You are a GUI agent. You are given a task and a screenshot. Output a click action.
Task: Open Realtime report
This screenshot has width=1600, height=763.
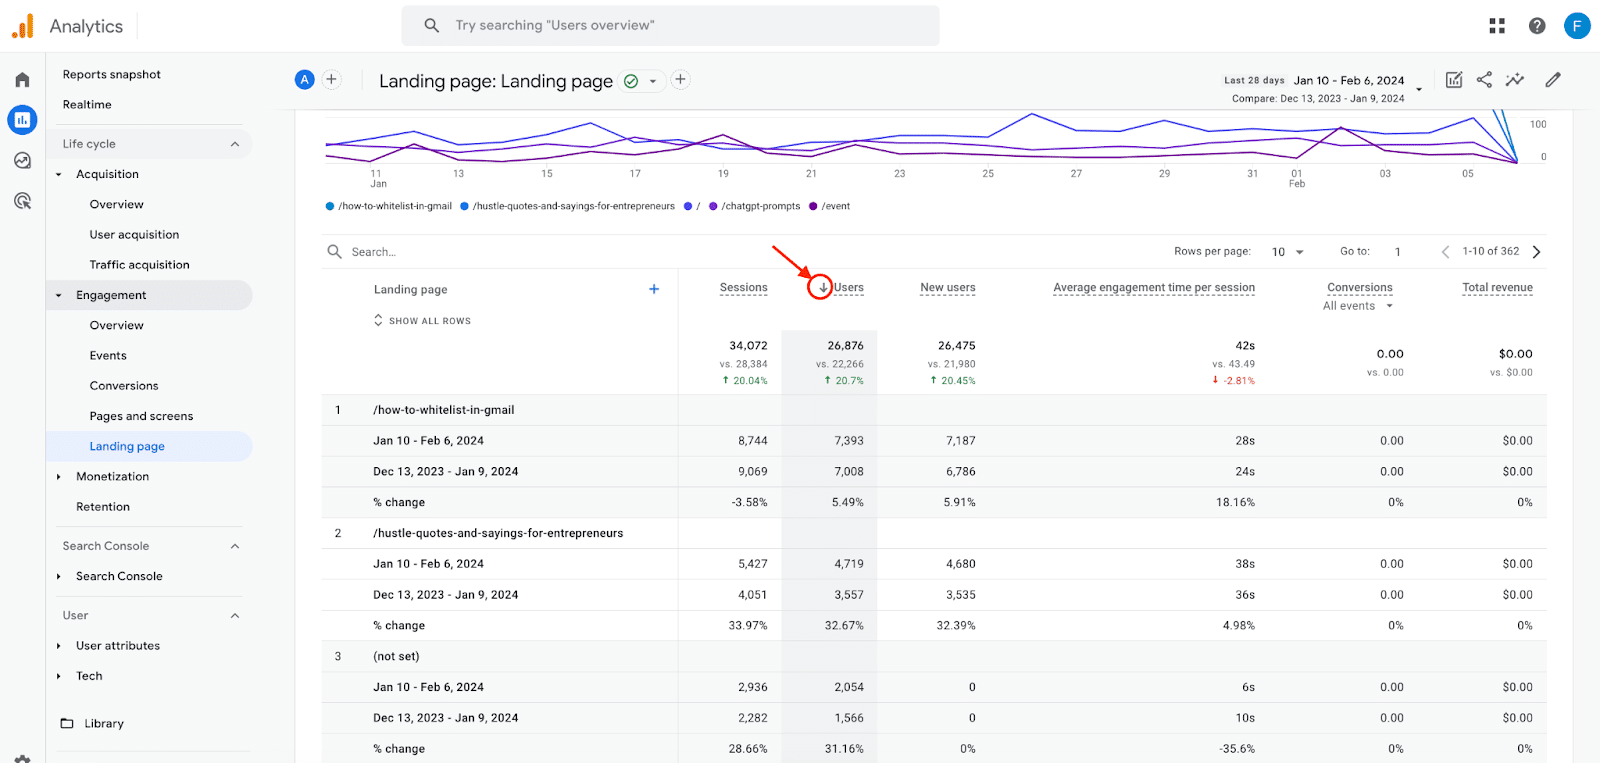coord(87,105)
